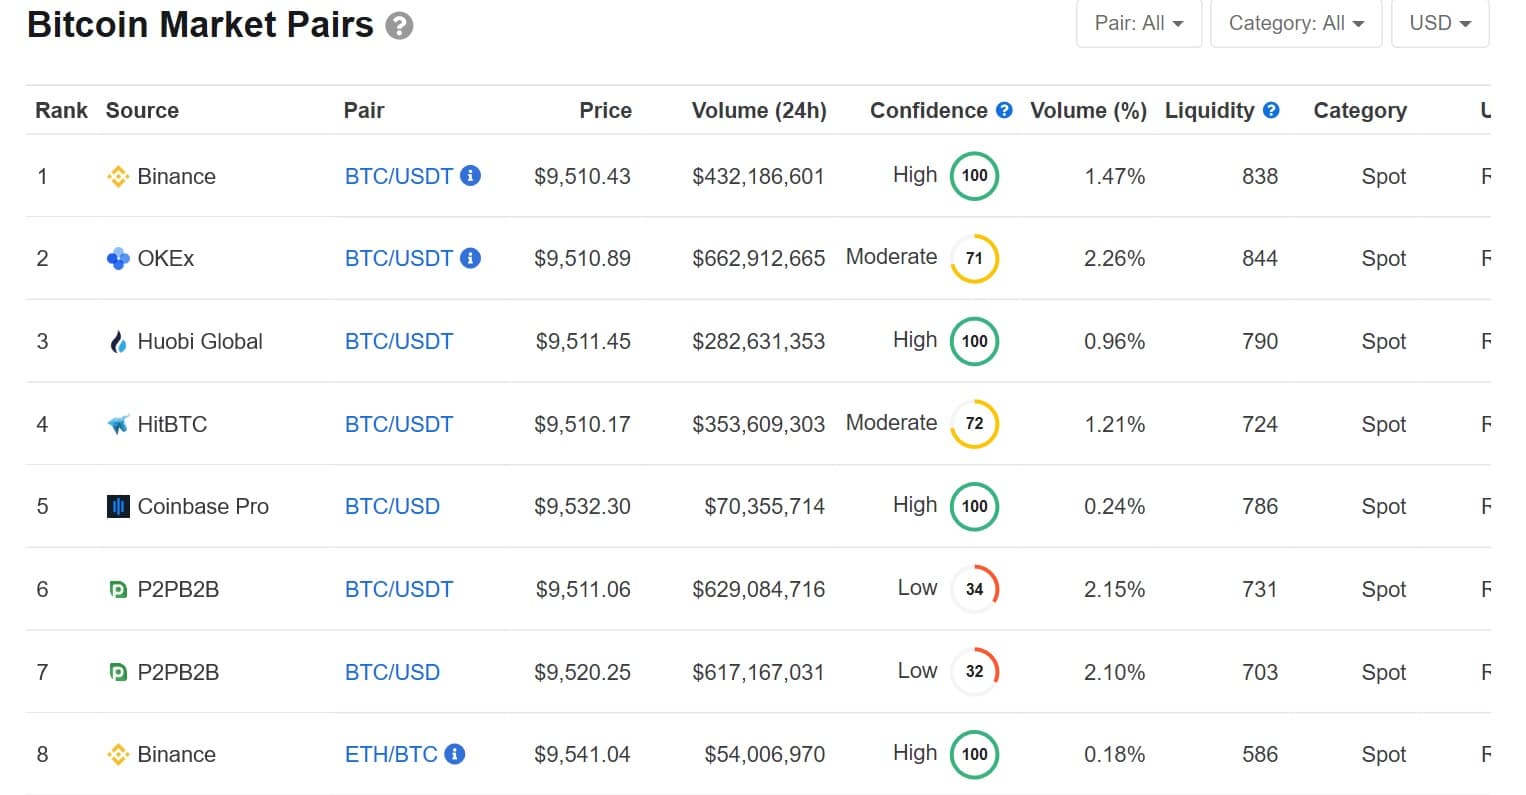Click the Low label for score 34
The image size is (1526, 795).
point(917,588)
